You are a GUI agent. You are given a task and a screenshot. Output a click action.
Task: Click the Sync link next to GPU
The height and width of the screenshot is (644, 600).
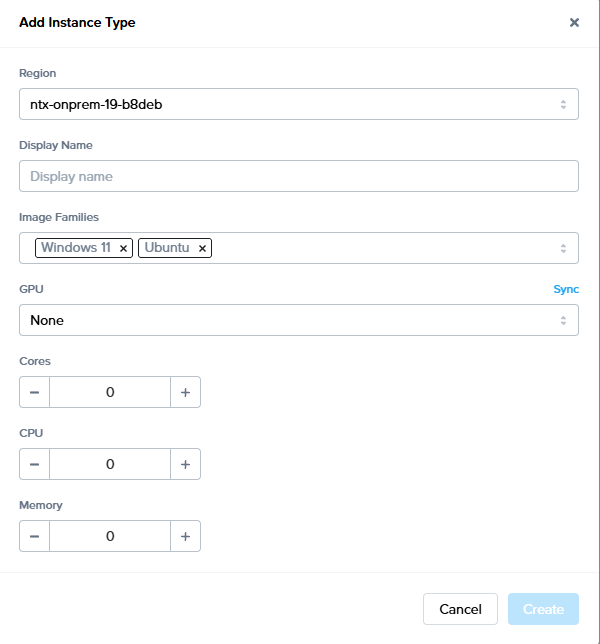point(566,289)
